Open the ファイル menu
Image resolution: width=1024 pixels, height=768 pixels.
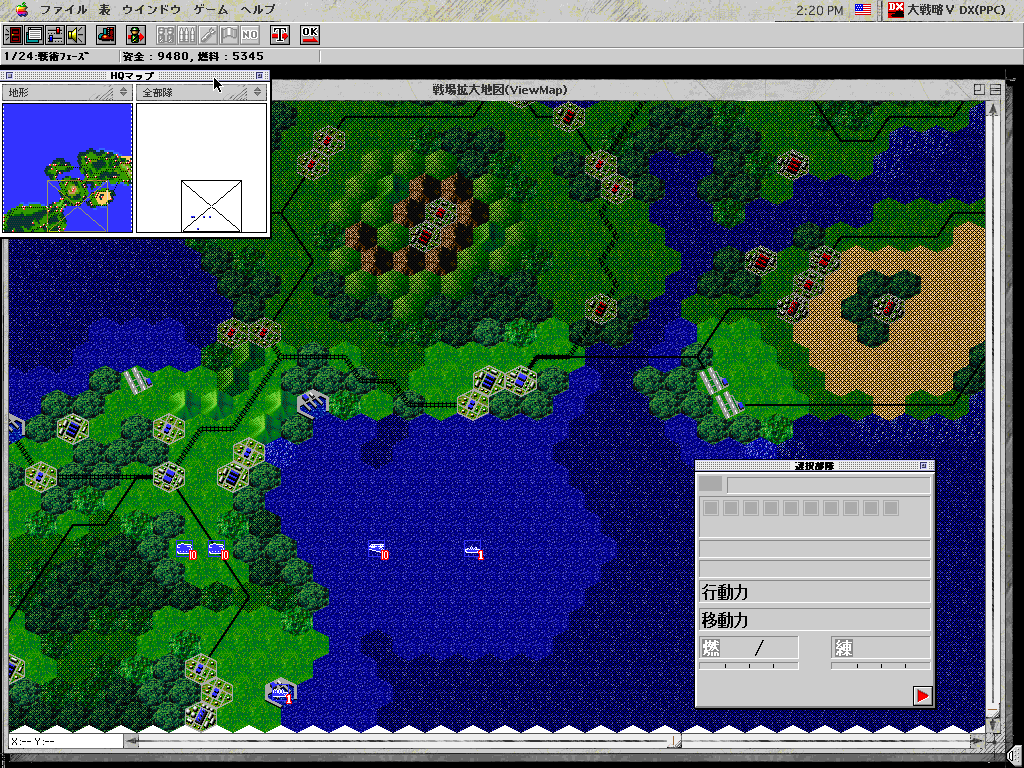63,9
